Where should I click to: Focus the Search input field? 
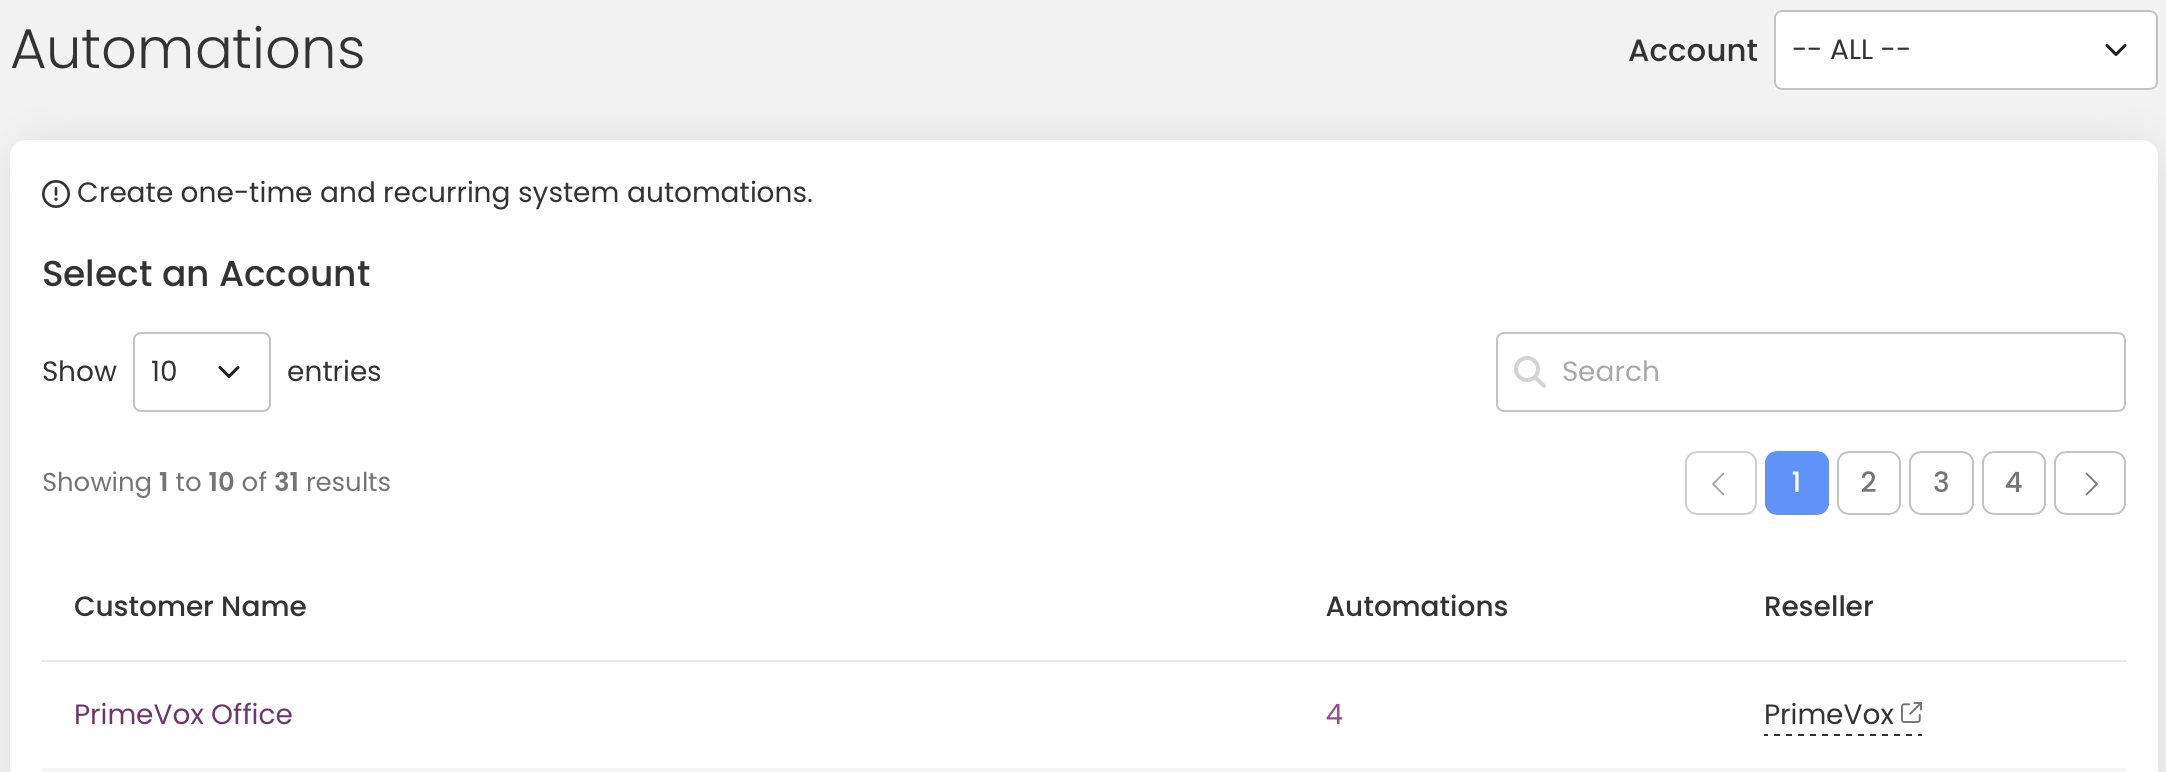pos(1810,372)
